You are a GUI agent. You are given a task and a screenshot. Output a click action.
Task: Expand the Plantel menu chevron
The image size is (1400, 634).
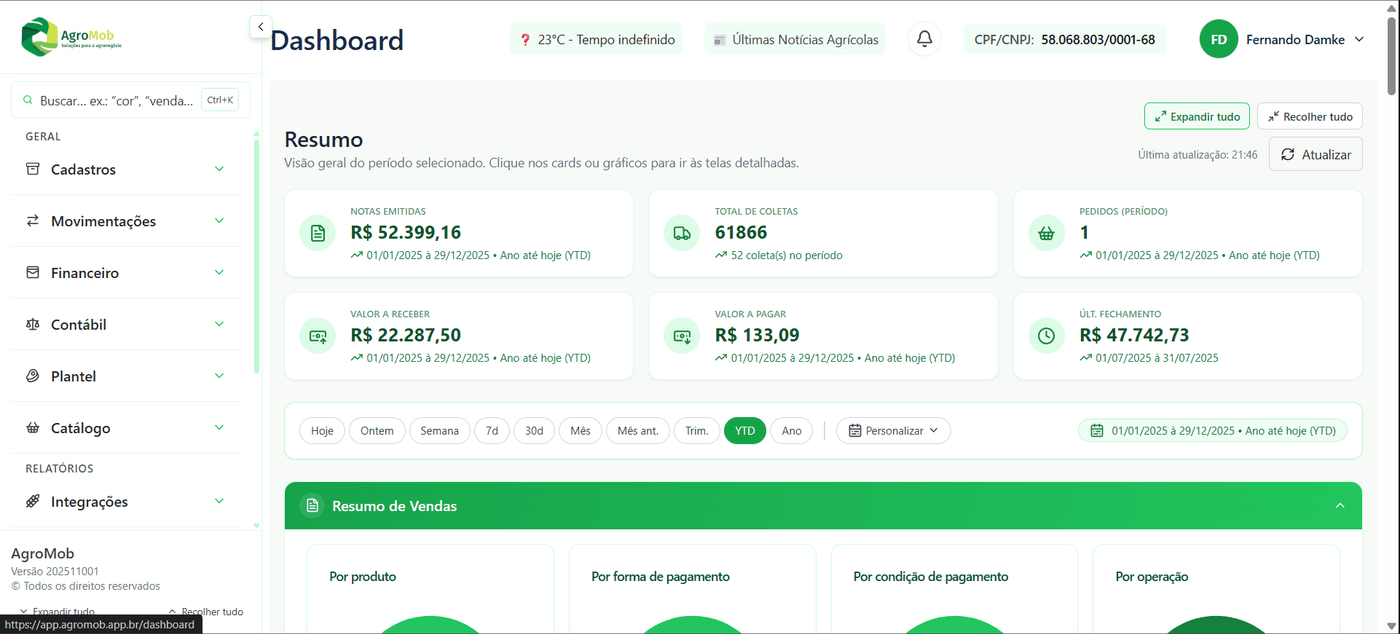(x=220, y=376)
